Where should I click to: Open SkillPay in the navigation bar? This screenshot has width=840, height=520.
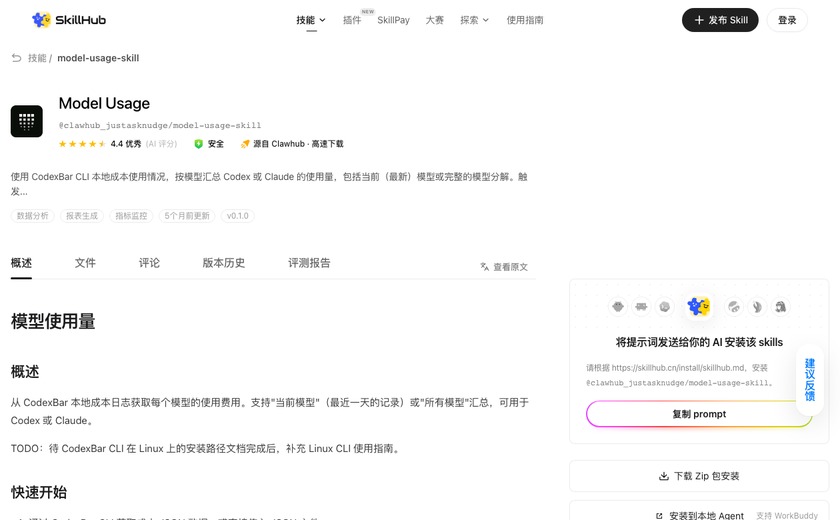point(393,20)
